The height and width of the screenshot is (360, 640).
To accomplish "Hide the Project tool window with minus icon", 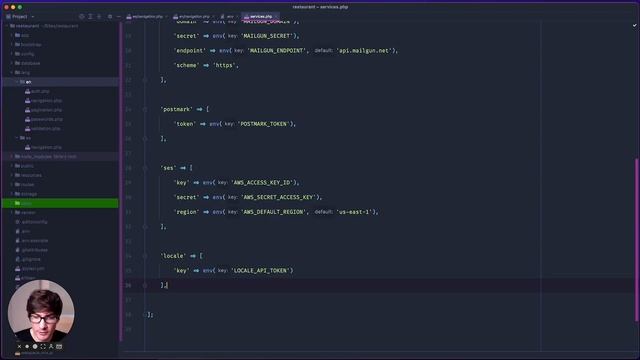I will (118, 17).
